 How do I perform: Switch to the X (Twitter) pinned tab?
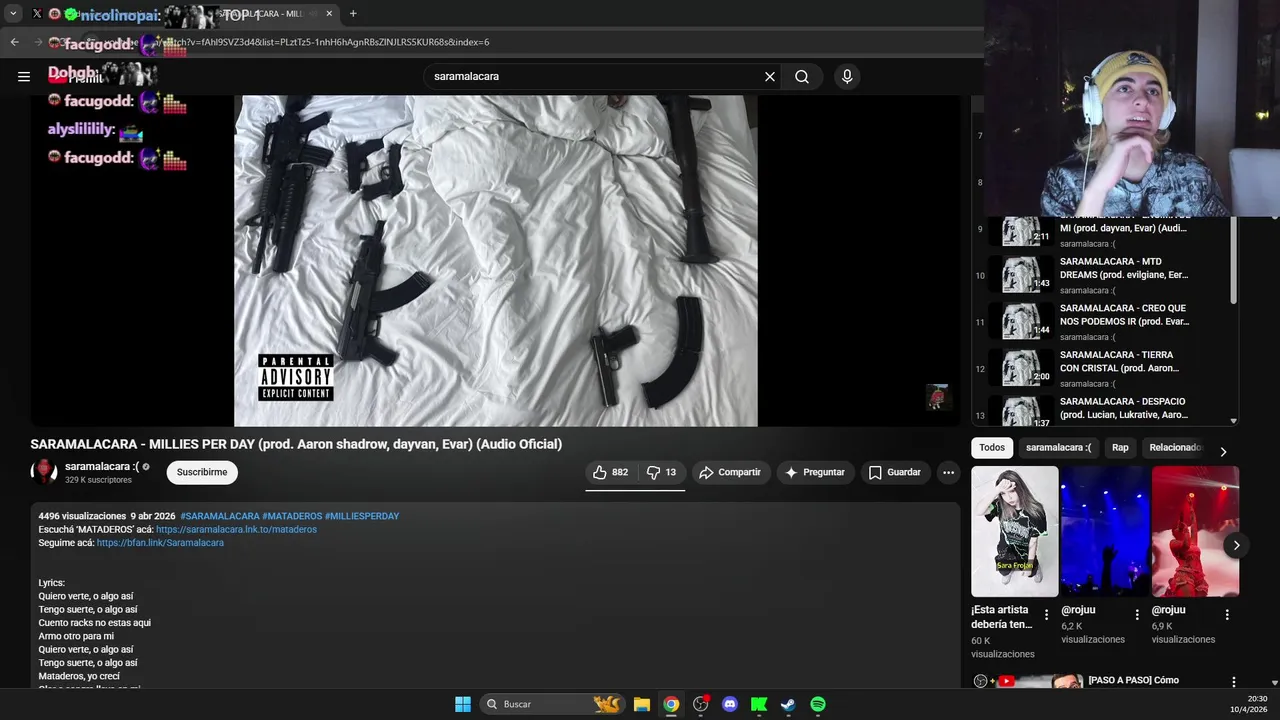37,14
